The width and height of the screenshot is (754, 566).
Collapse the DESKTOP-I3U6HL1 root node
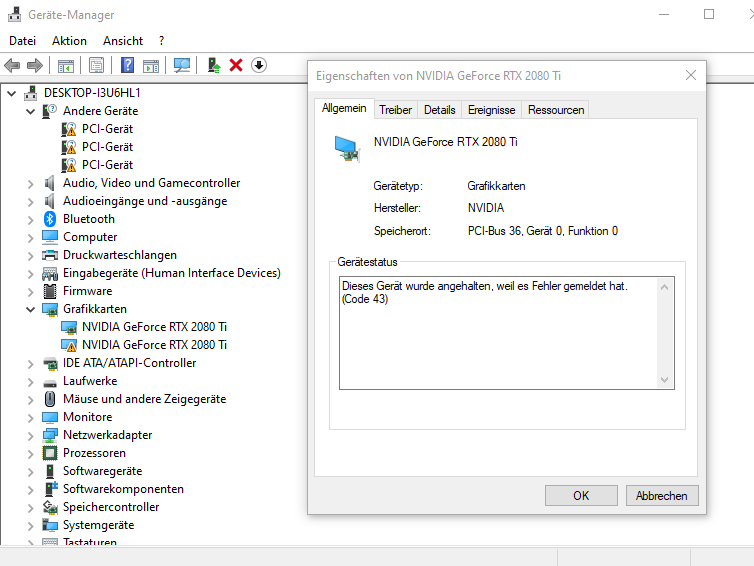(12, 93)
